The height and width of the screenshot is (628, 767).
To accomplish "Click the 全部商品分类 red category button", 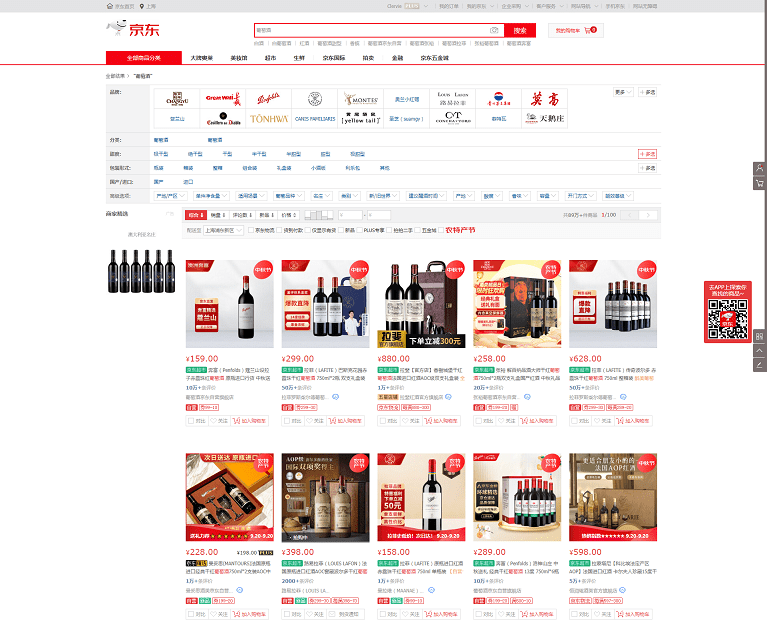I will (x=144, y=58).
